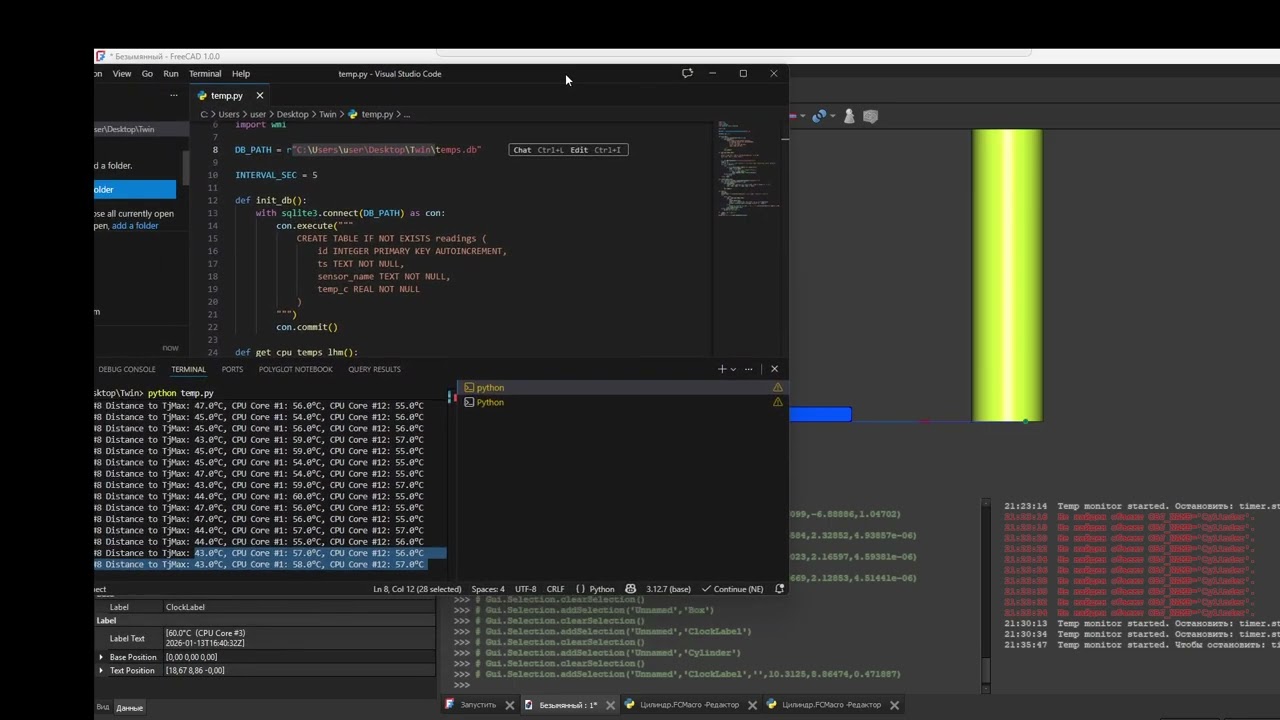Screen dimensions: 1280x720
Task: Click 'Users' in the breadcrumb path
Action: pyautogui.click(x=229, y=115)
